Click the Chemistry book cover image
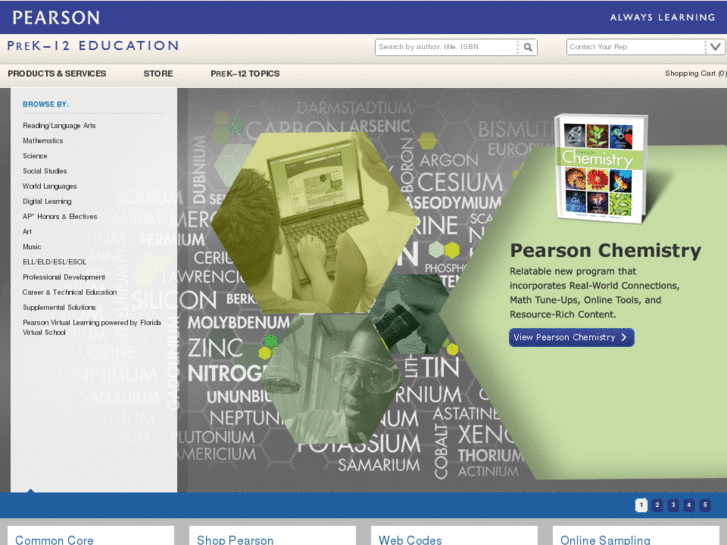Viewport: 727px width, 545px height. [601, 168]
